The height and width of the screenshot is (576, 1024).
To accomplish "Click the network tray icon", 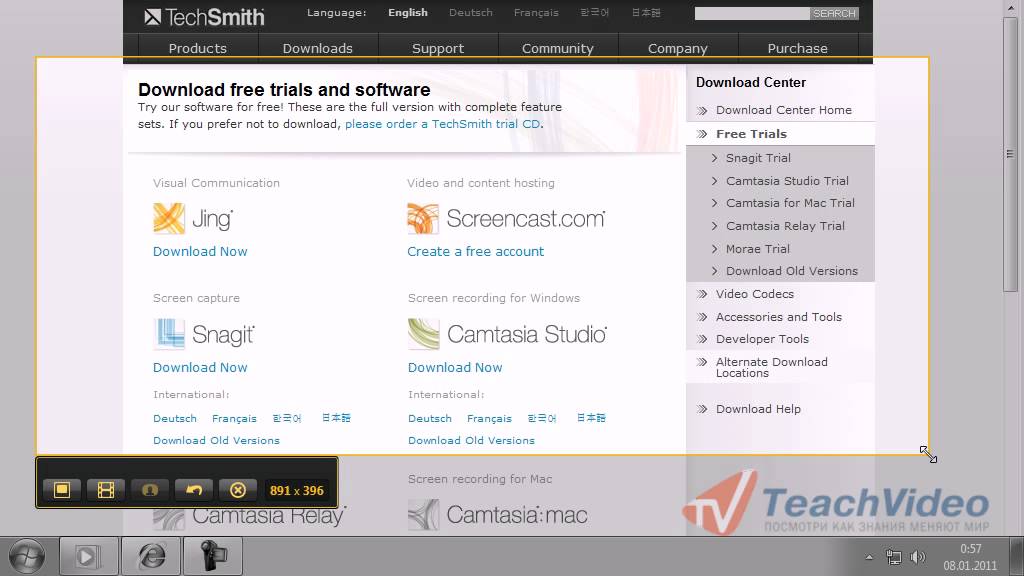I will click(893, 557).
